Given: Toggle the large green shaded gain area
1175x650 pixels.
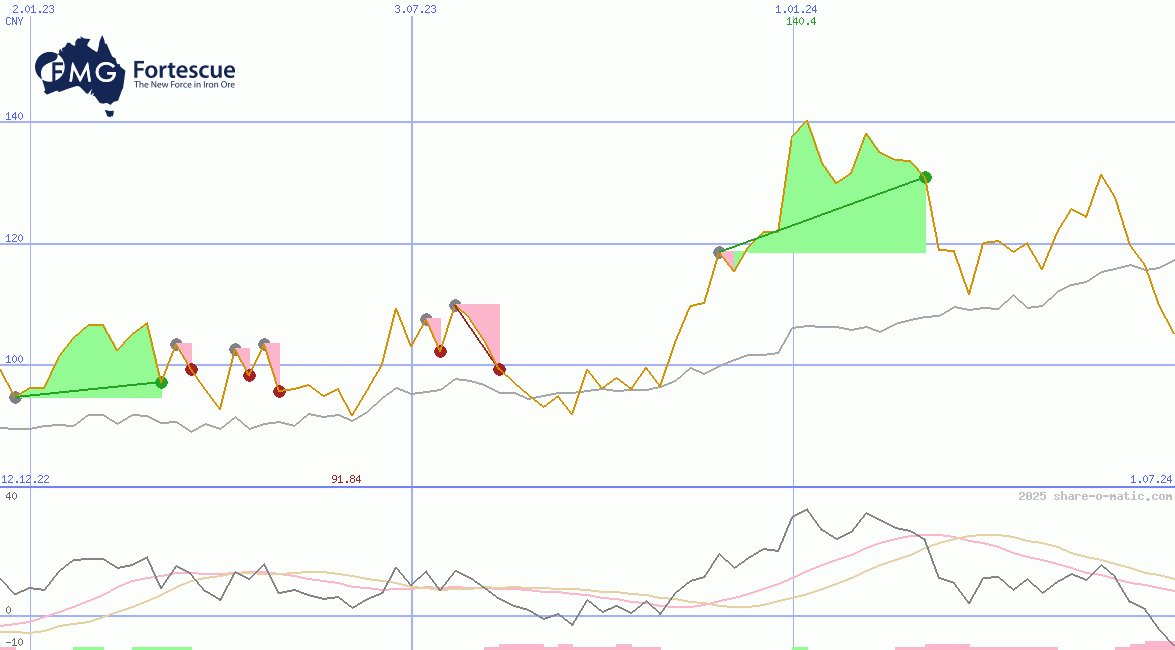Looking at the screenshot, I should [840, 210].
